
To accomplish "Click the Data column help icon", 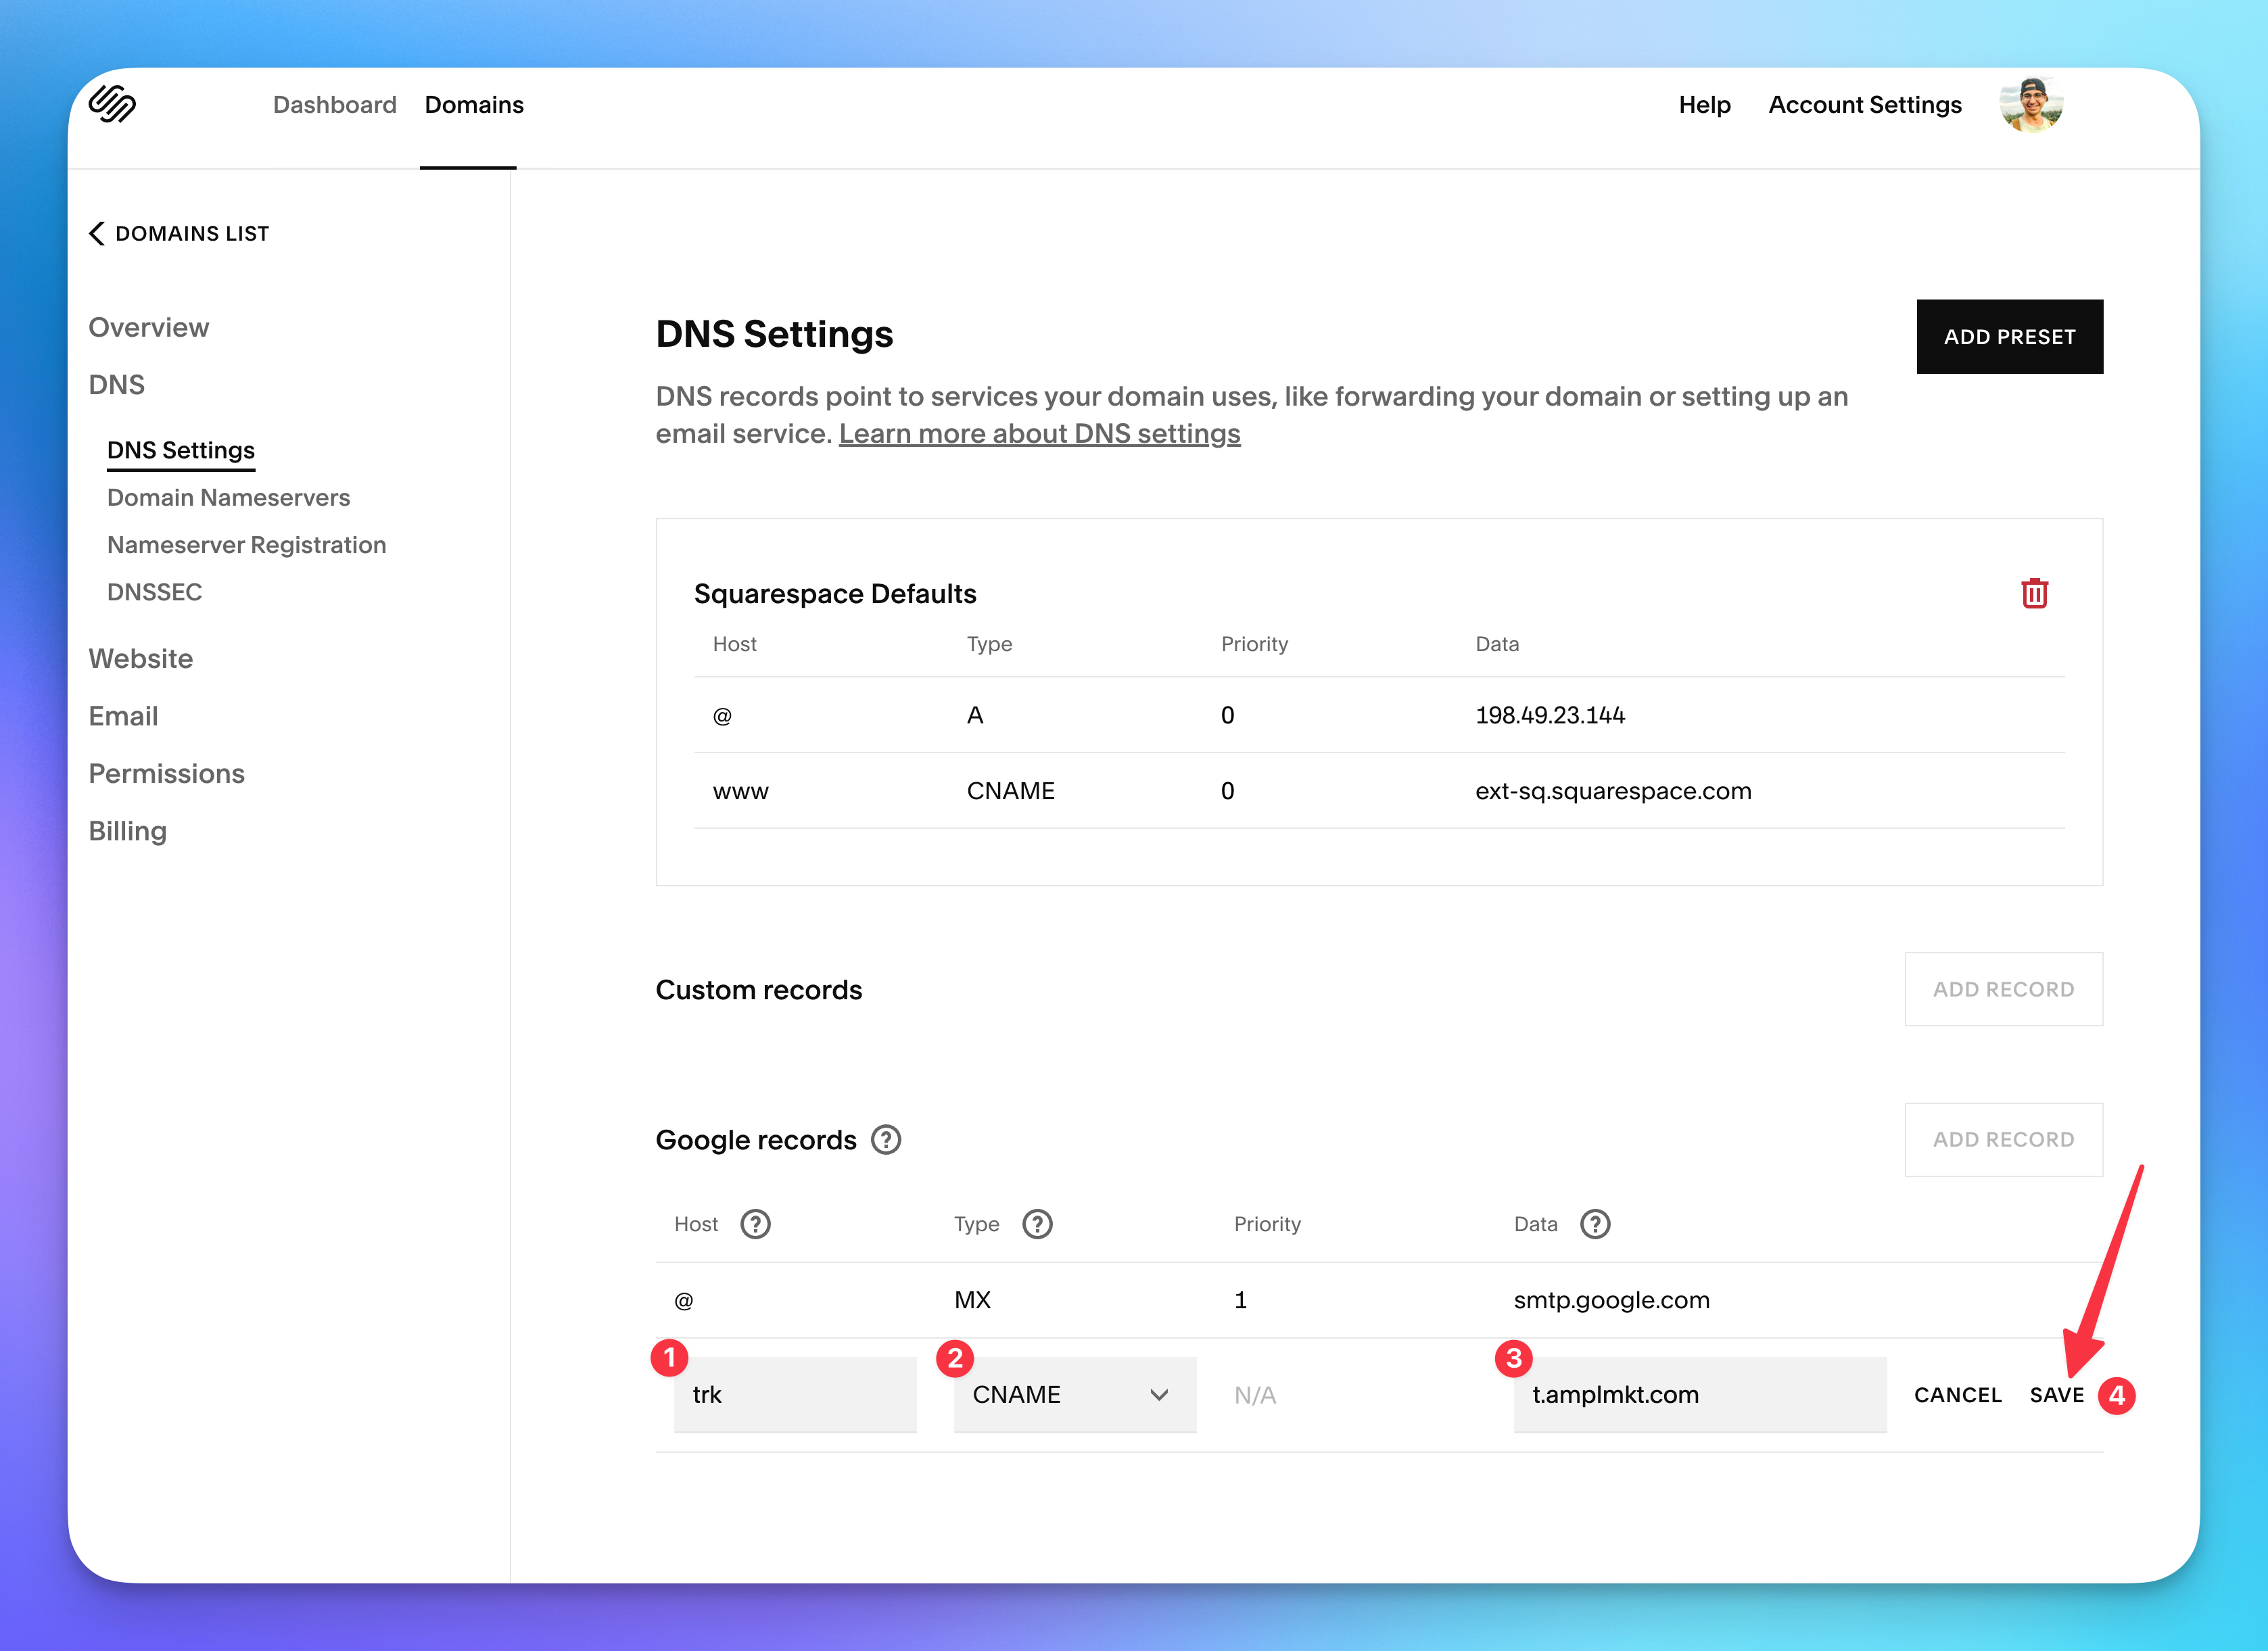I will tap(1595, 1224).
